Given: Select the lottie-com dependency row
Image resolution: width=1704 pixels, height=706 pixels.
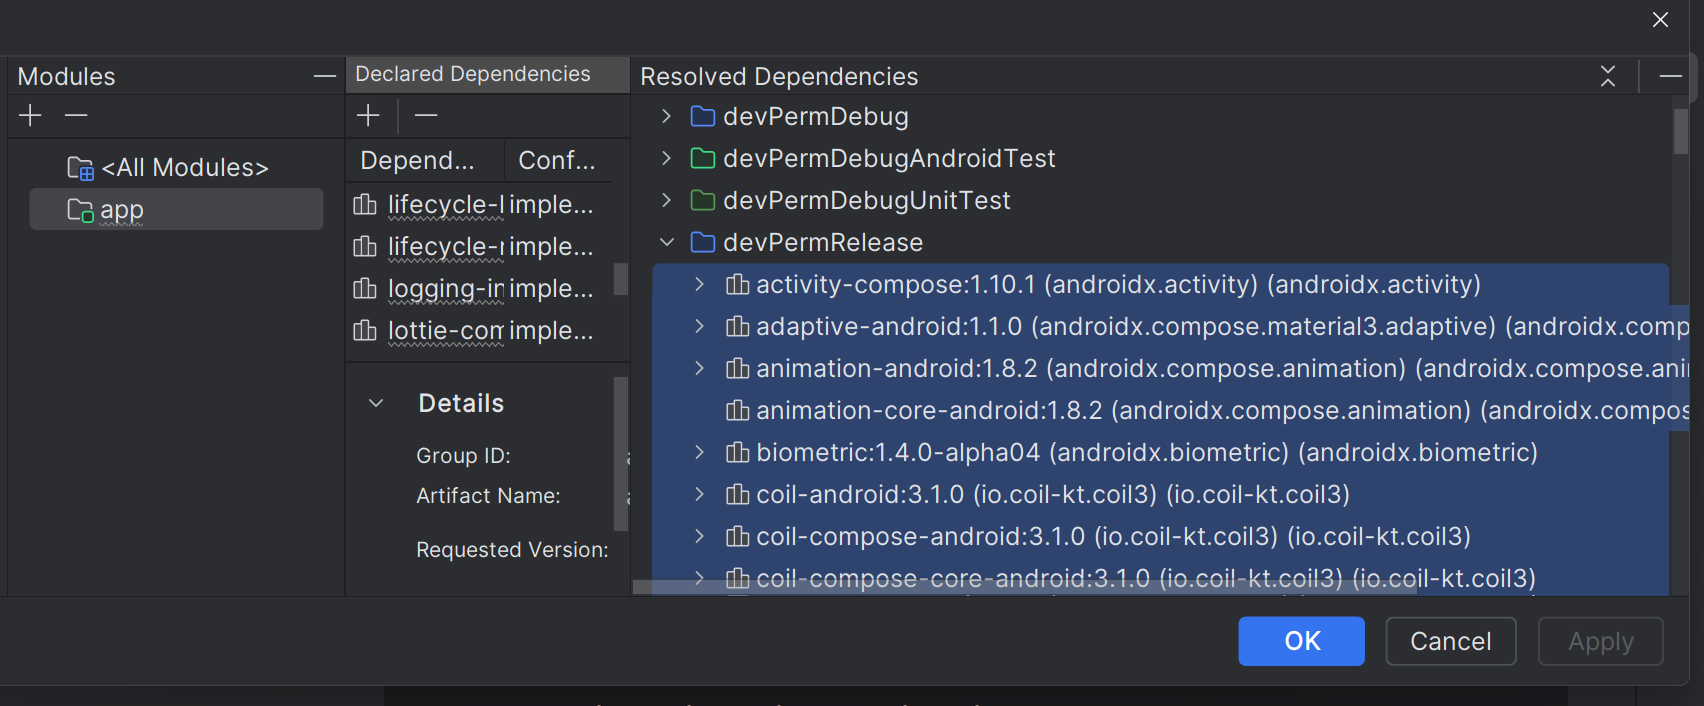Looking at the screenshot, I should 479,331.
